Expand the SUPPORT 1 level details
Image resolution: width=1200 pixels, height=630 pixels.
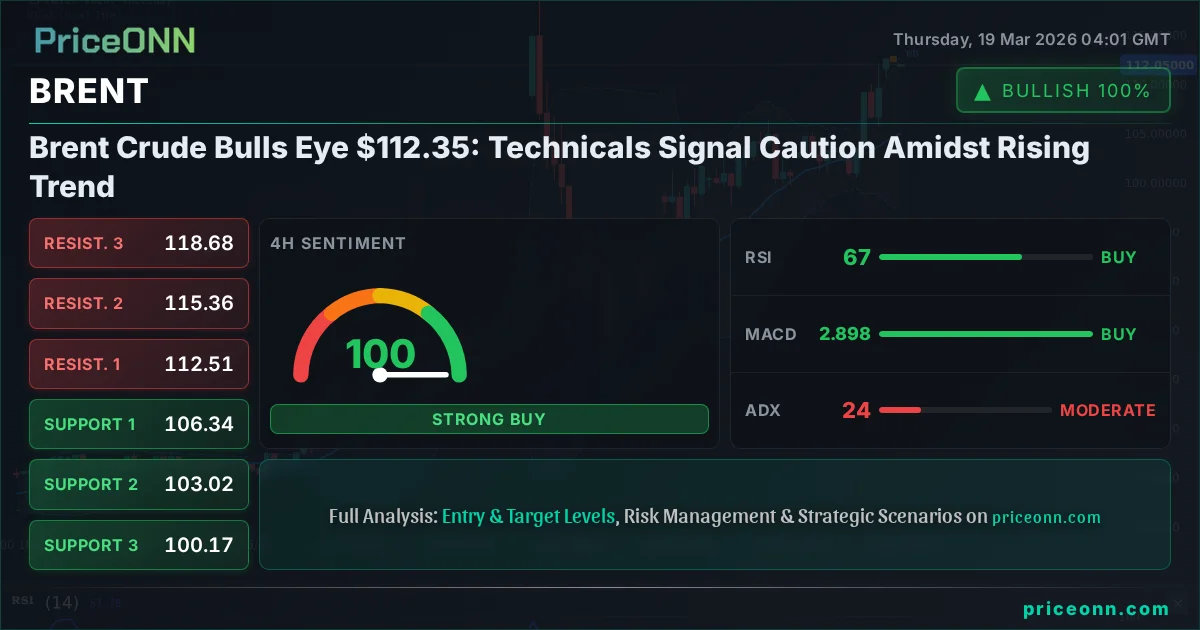point(138,424)
